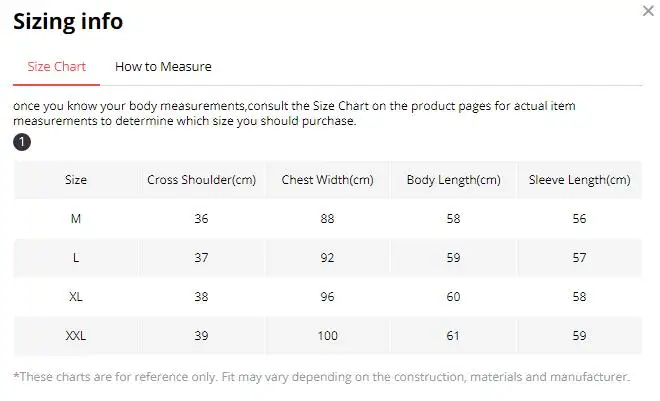Click chest width value 100
The height and width of the screenshot is (401, 660).
click(327, 336)
